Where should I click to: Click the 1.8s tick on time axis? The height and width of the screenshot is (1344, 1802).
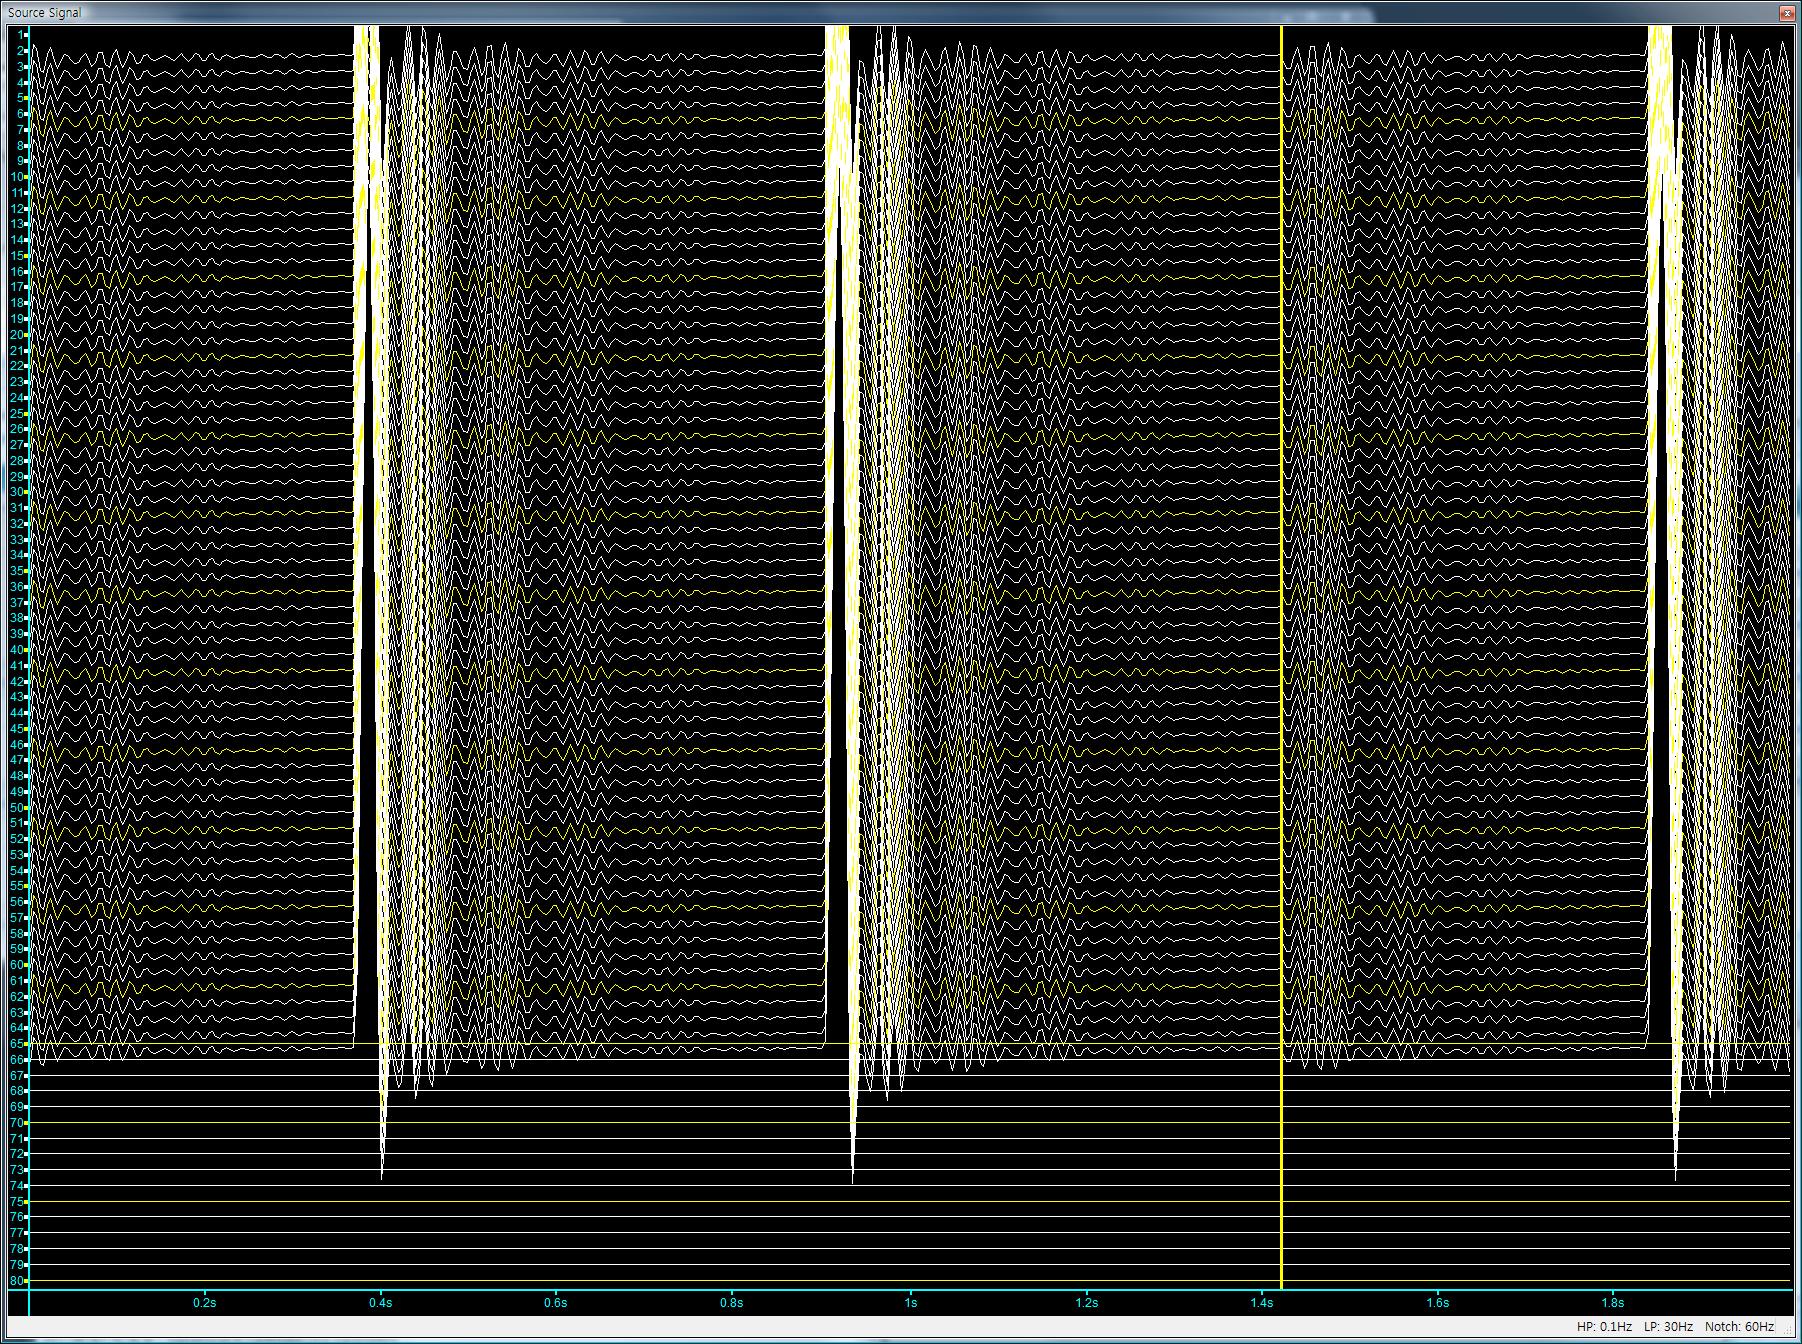tap(1612, 1303)
